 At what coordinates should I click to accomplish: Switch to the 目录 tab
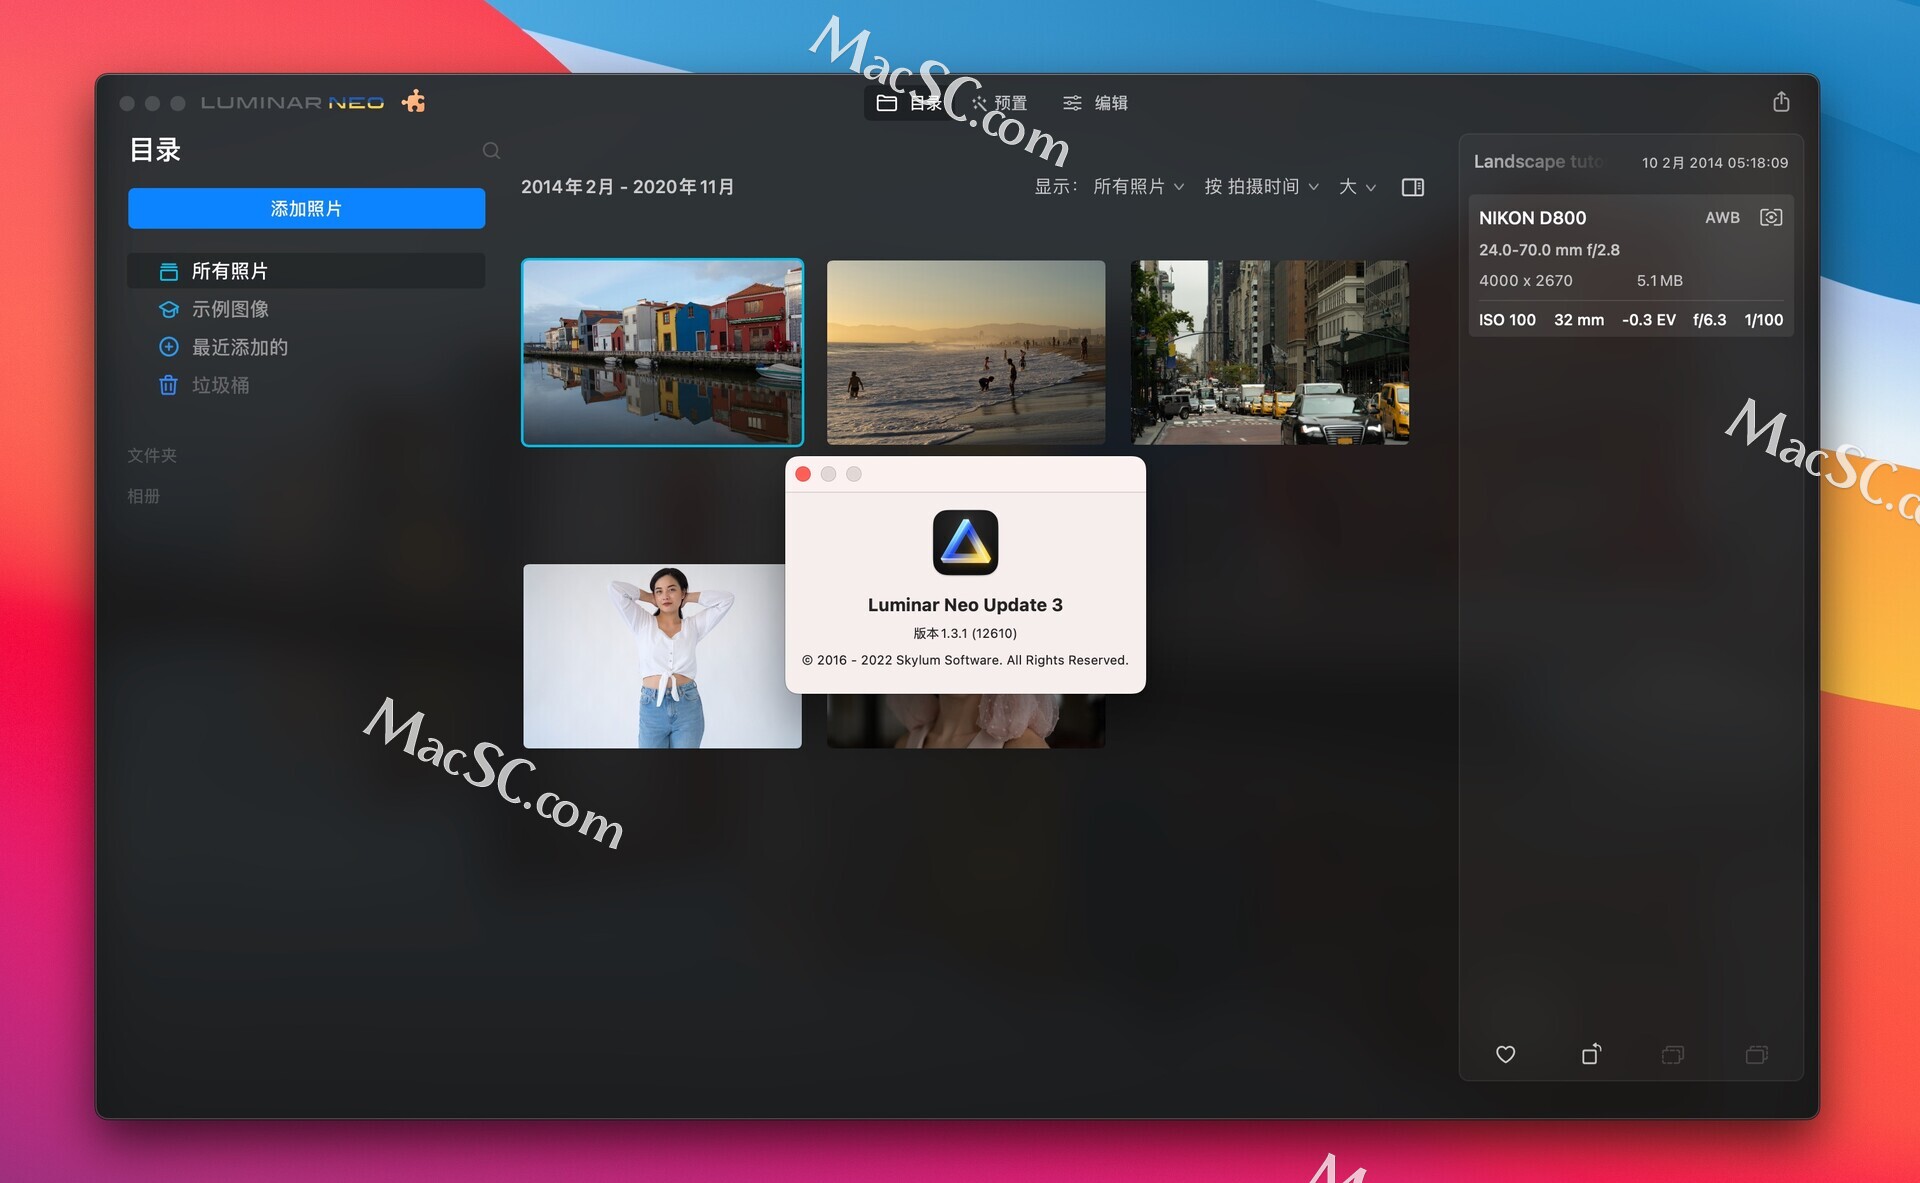(x=909, y=103)
